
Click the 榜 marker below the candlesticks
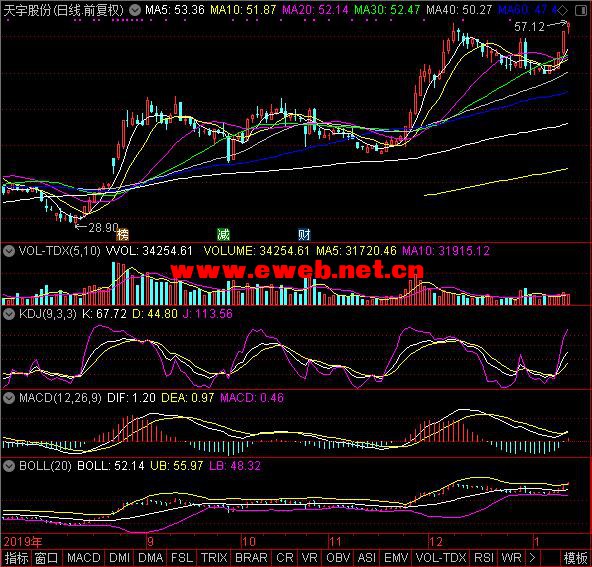point(122,234)
